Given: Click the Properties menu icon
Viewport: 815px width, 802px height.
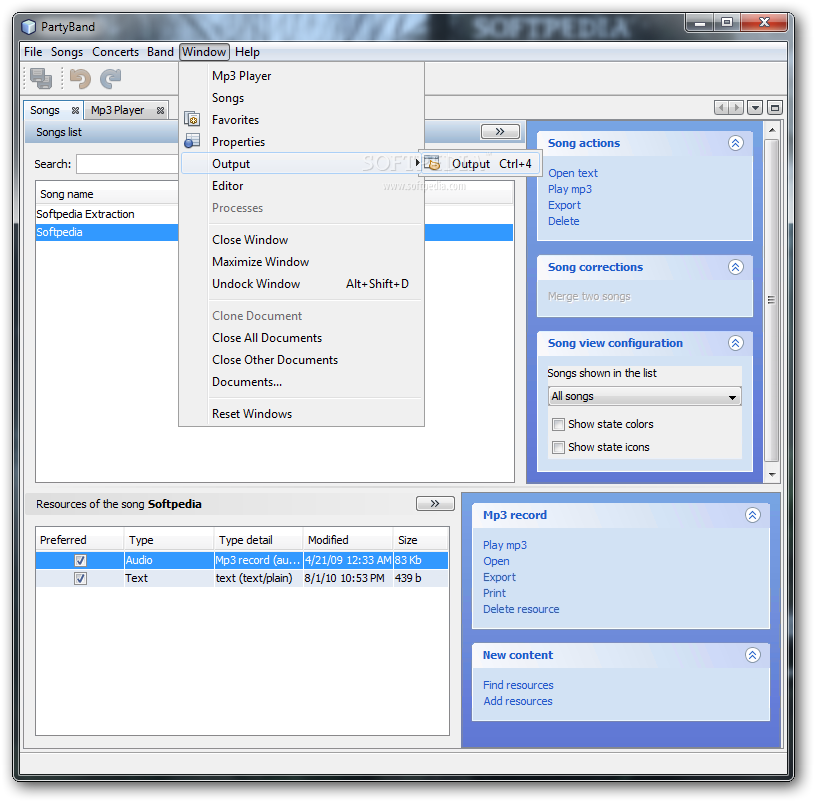Looking at the screenshot, I should click(192, 141).
